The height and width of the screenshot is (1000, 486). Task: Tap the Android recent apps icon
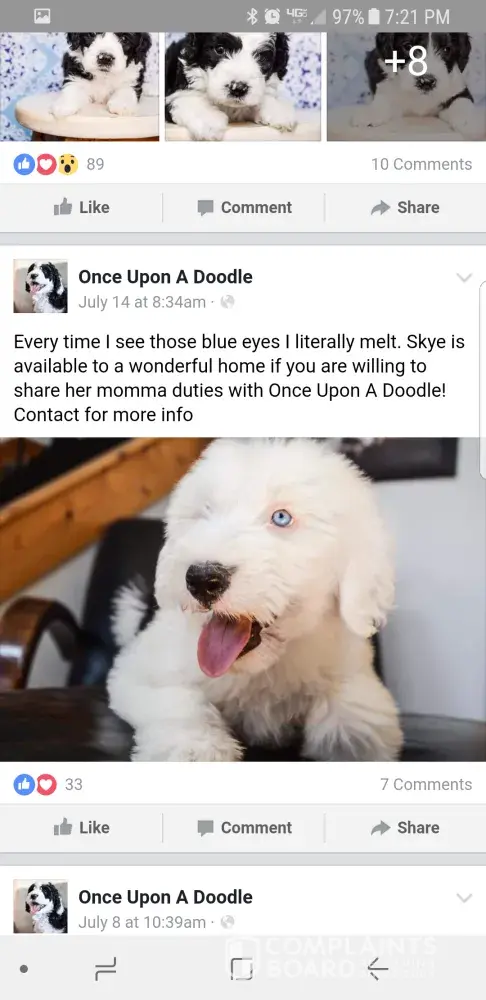(x=105, y=969)
